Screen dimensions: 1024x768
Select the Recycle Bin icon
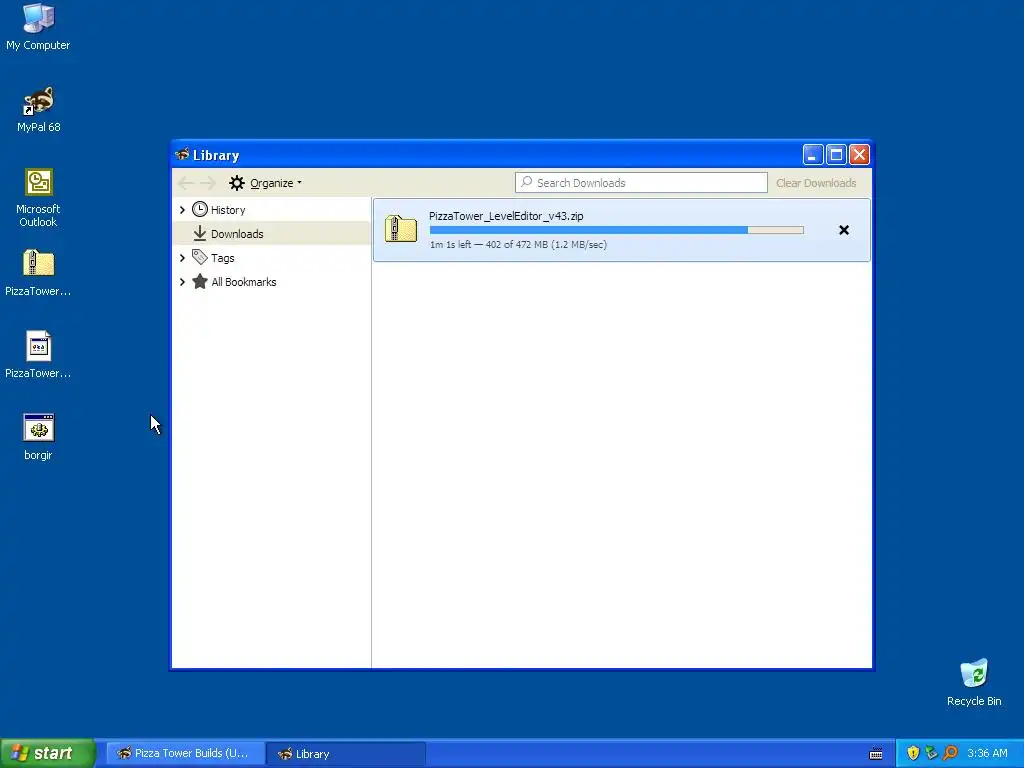974,682
